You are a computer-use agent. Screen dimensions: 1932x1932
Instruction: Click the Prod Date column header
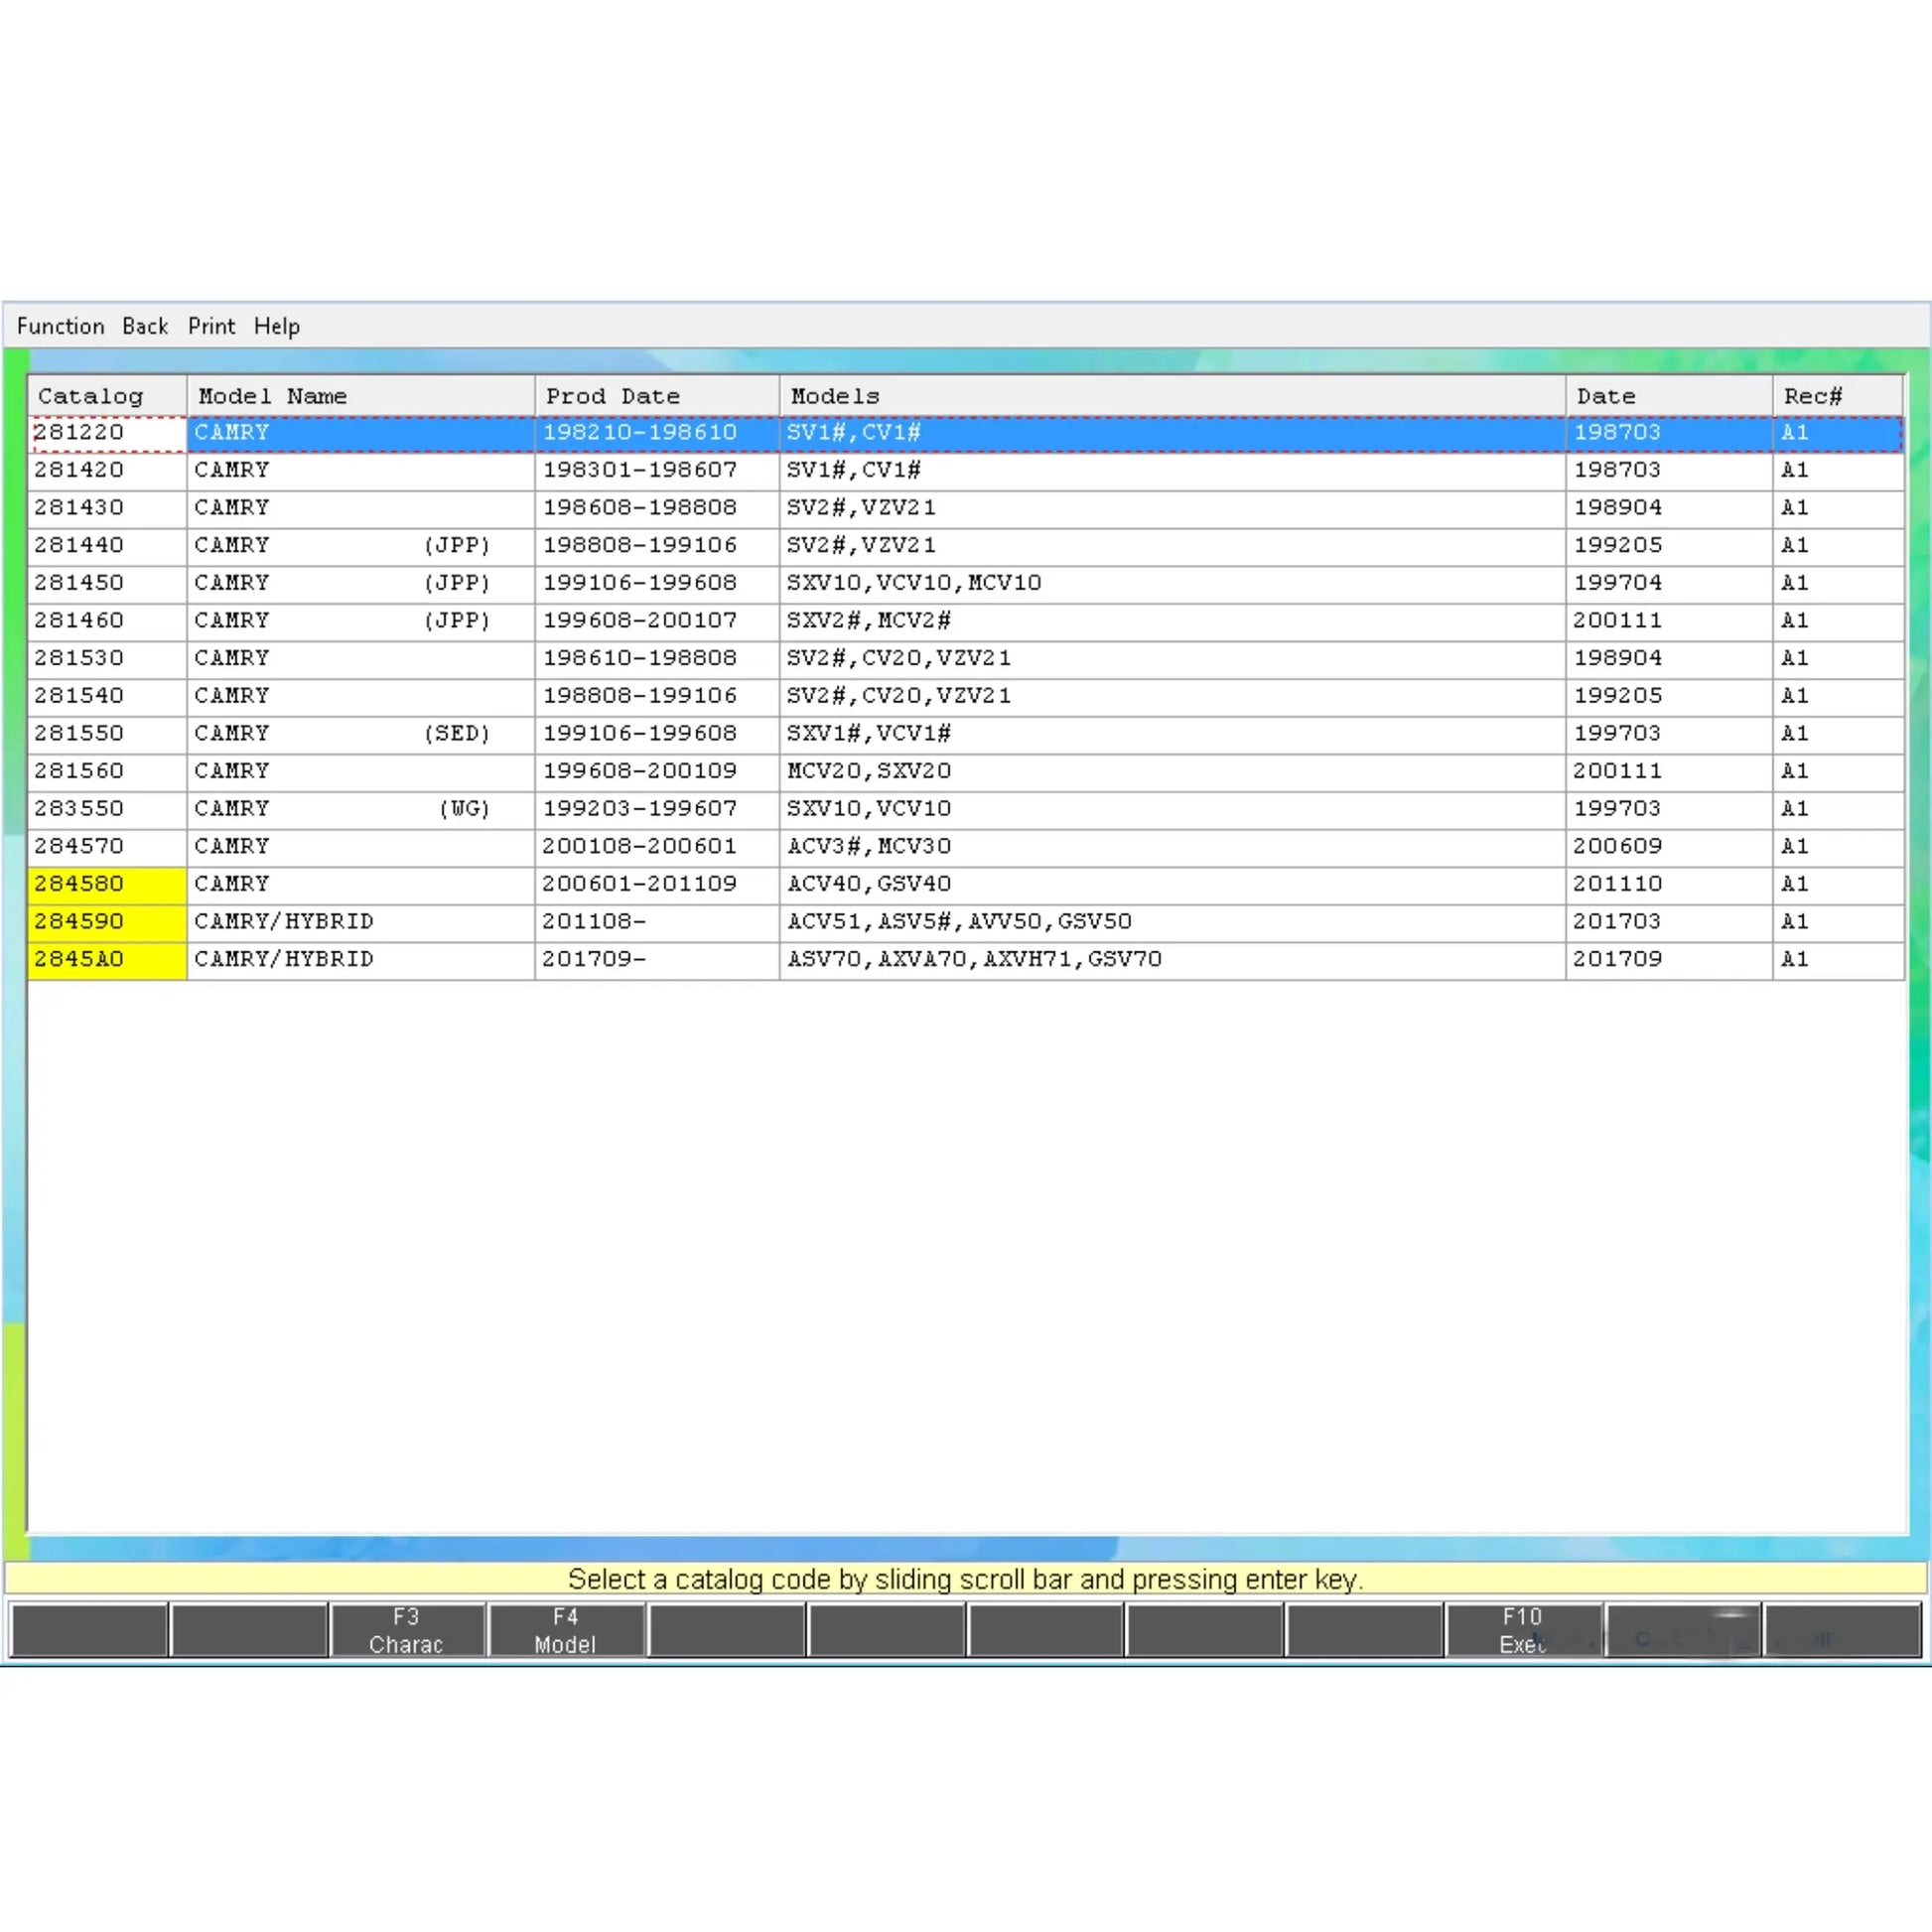(657, 396)
